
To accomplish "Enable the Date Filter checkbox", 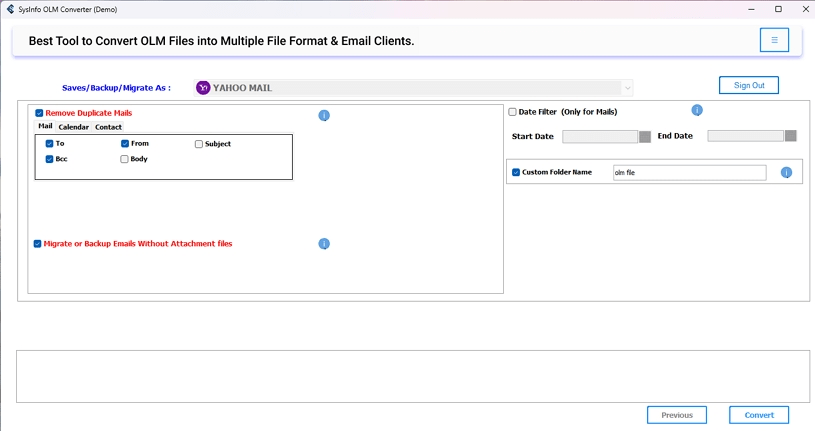I will (512, 112).
